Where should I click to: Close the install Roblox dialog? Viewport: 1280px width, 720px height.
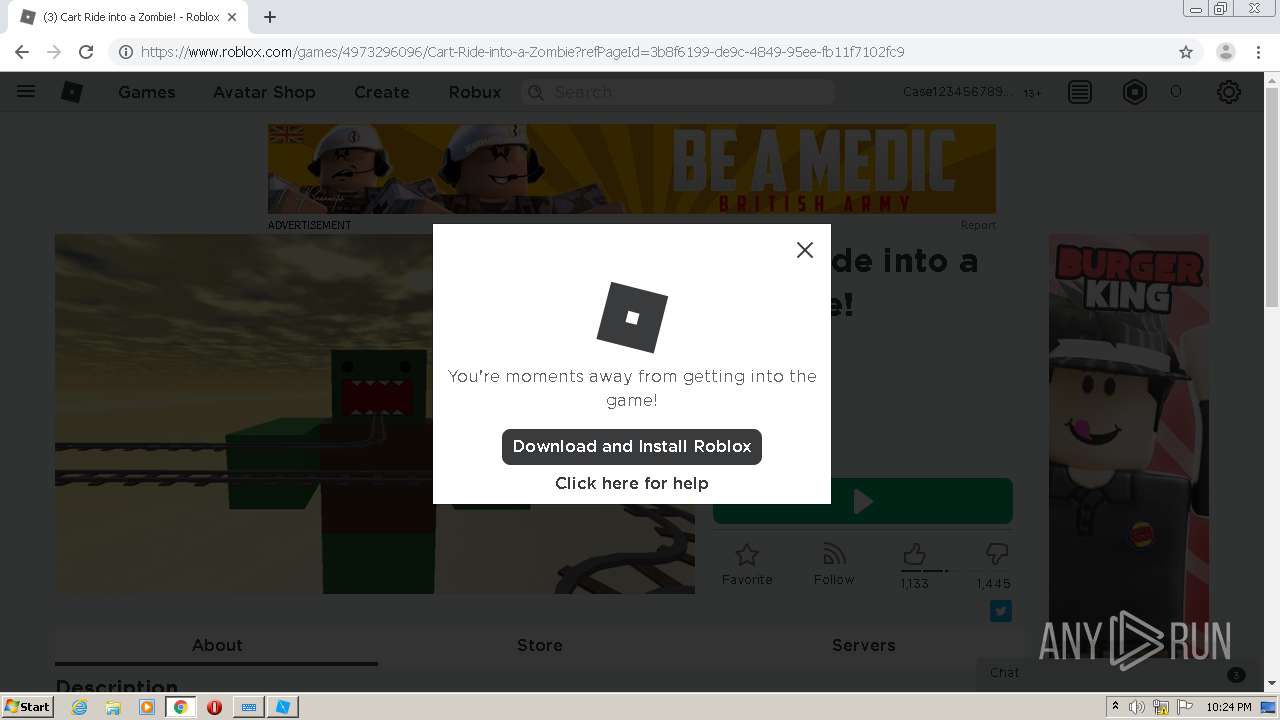point(805,250)
